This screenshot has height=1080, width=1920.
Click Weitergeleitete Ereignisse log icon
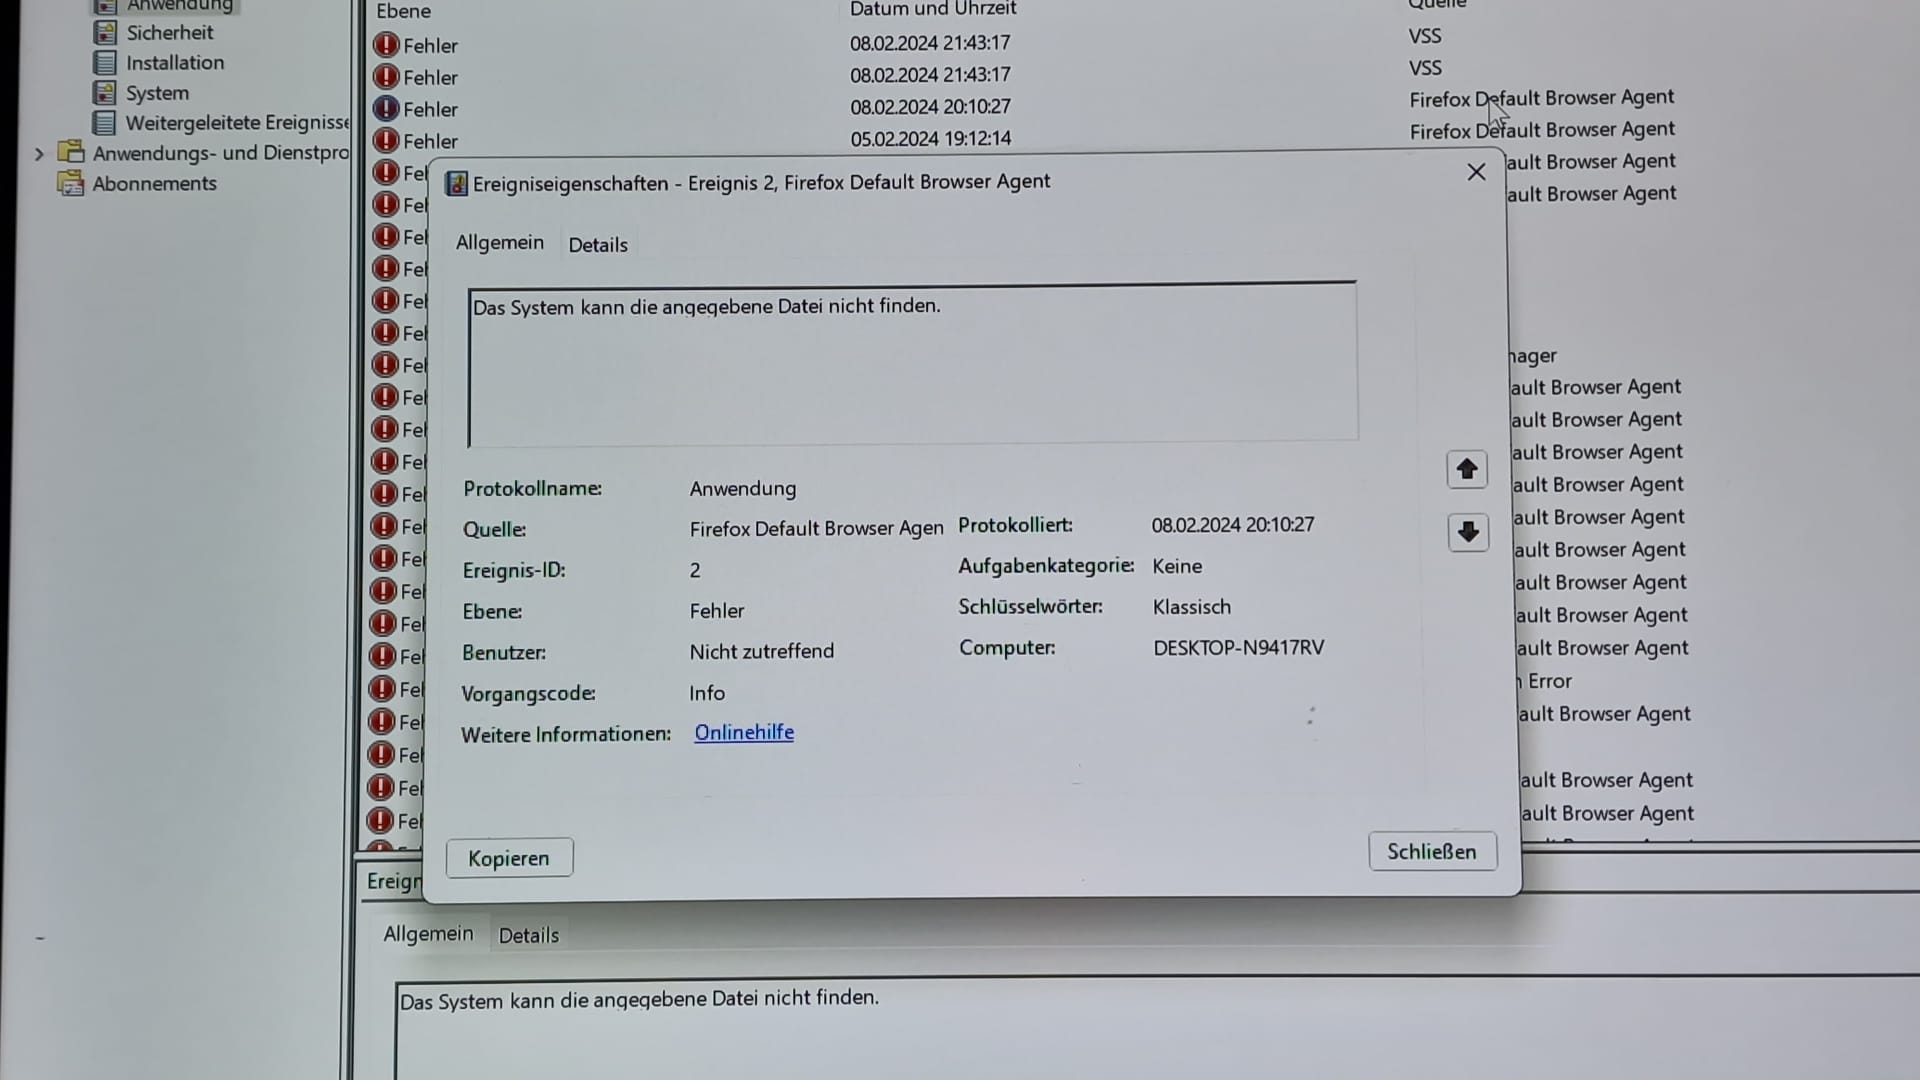tap(104, 123)
